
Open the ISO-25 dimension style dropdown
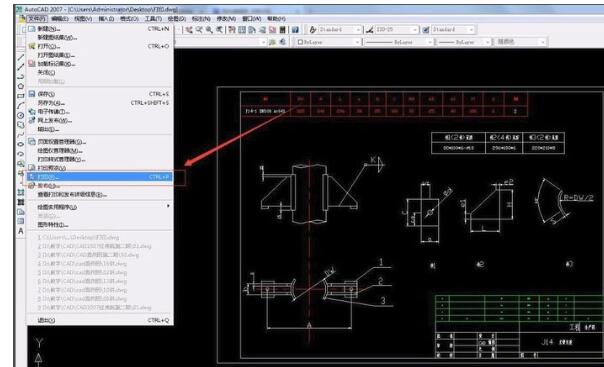[x=396, y=30]
